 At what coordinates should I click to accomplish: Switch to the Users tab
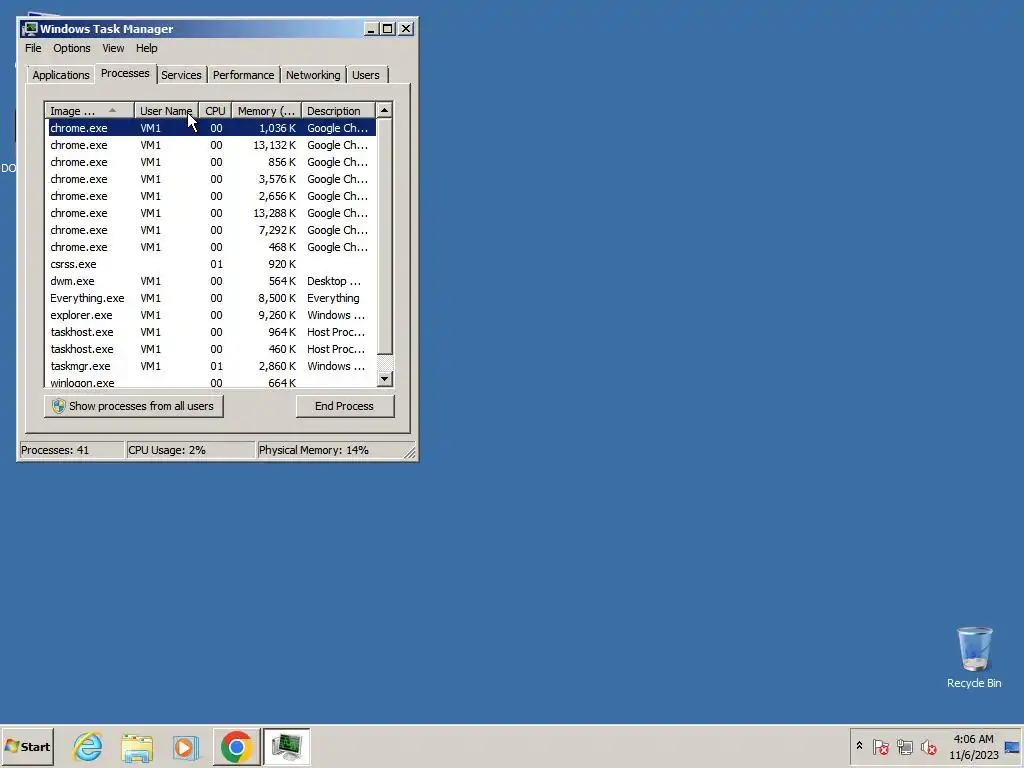(366, 75)
